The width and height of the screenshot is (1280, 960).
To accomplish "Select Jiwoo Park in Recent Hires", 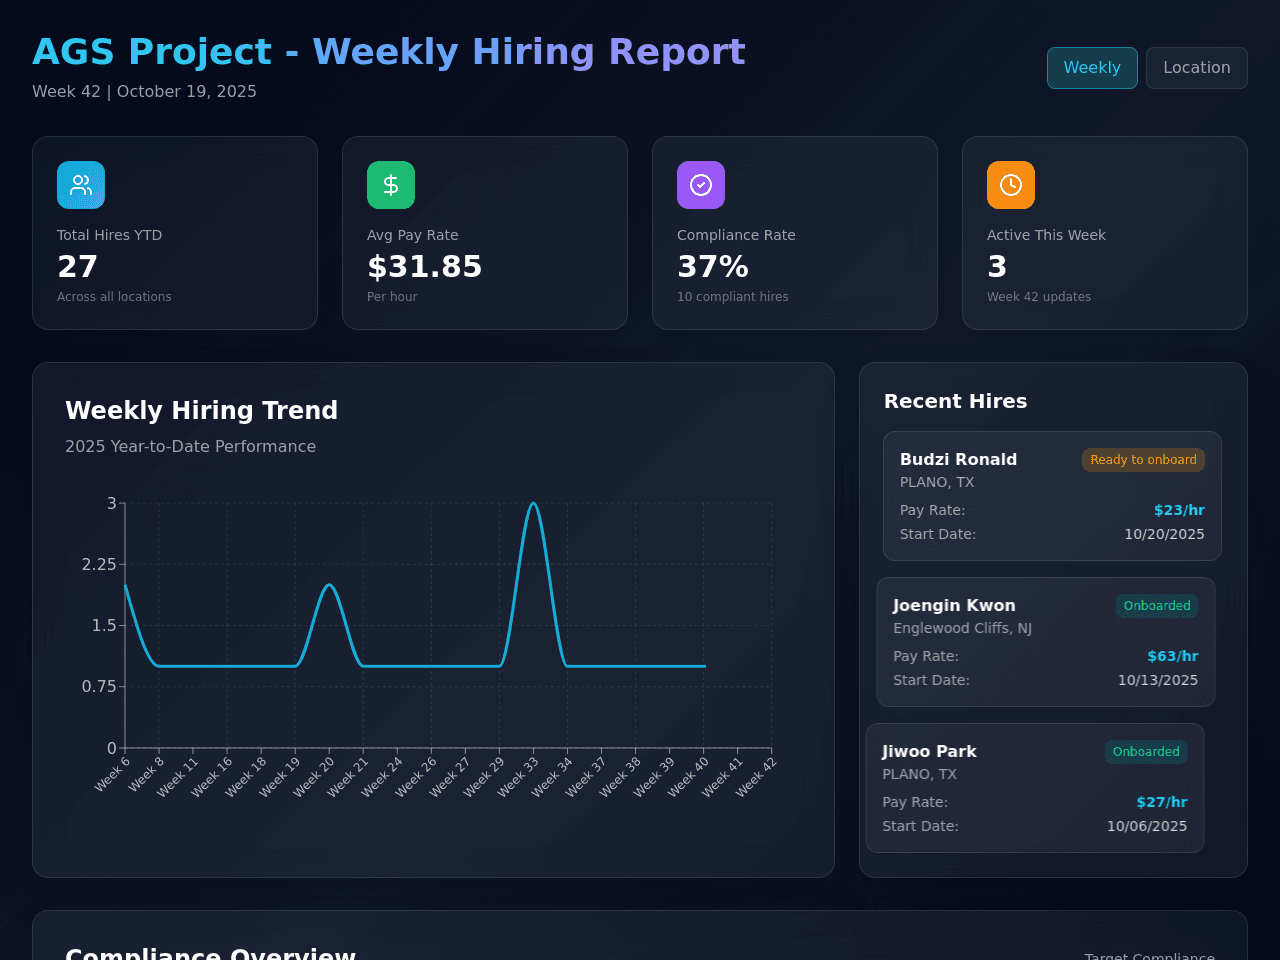I will click(x=1035, y=788).
